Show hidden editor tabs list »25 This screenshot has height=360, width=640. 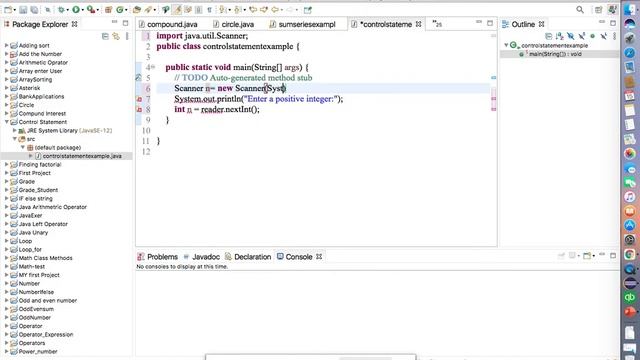tap(437, 24)
